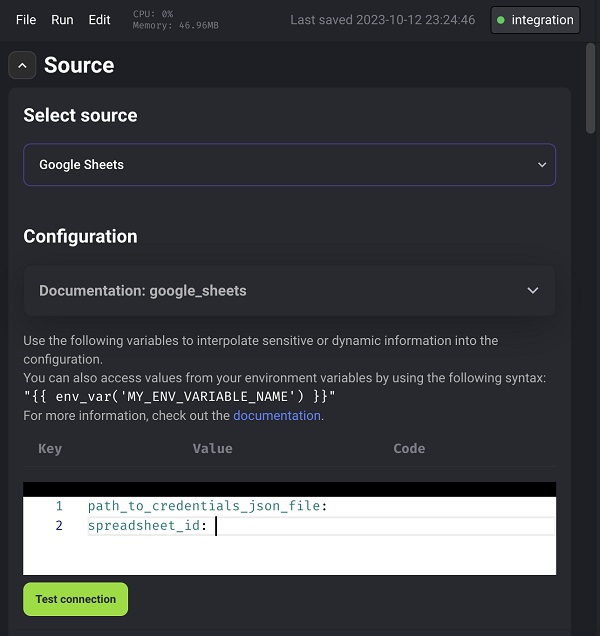The height and width of the screenshot is (636, 600).
Task: Click the env_var syntax example text
Action: (179, 396)
